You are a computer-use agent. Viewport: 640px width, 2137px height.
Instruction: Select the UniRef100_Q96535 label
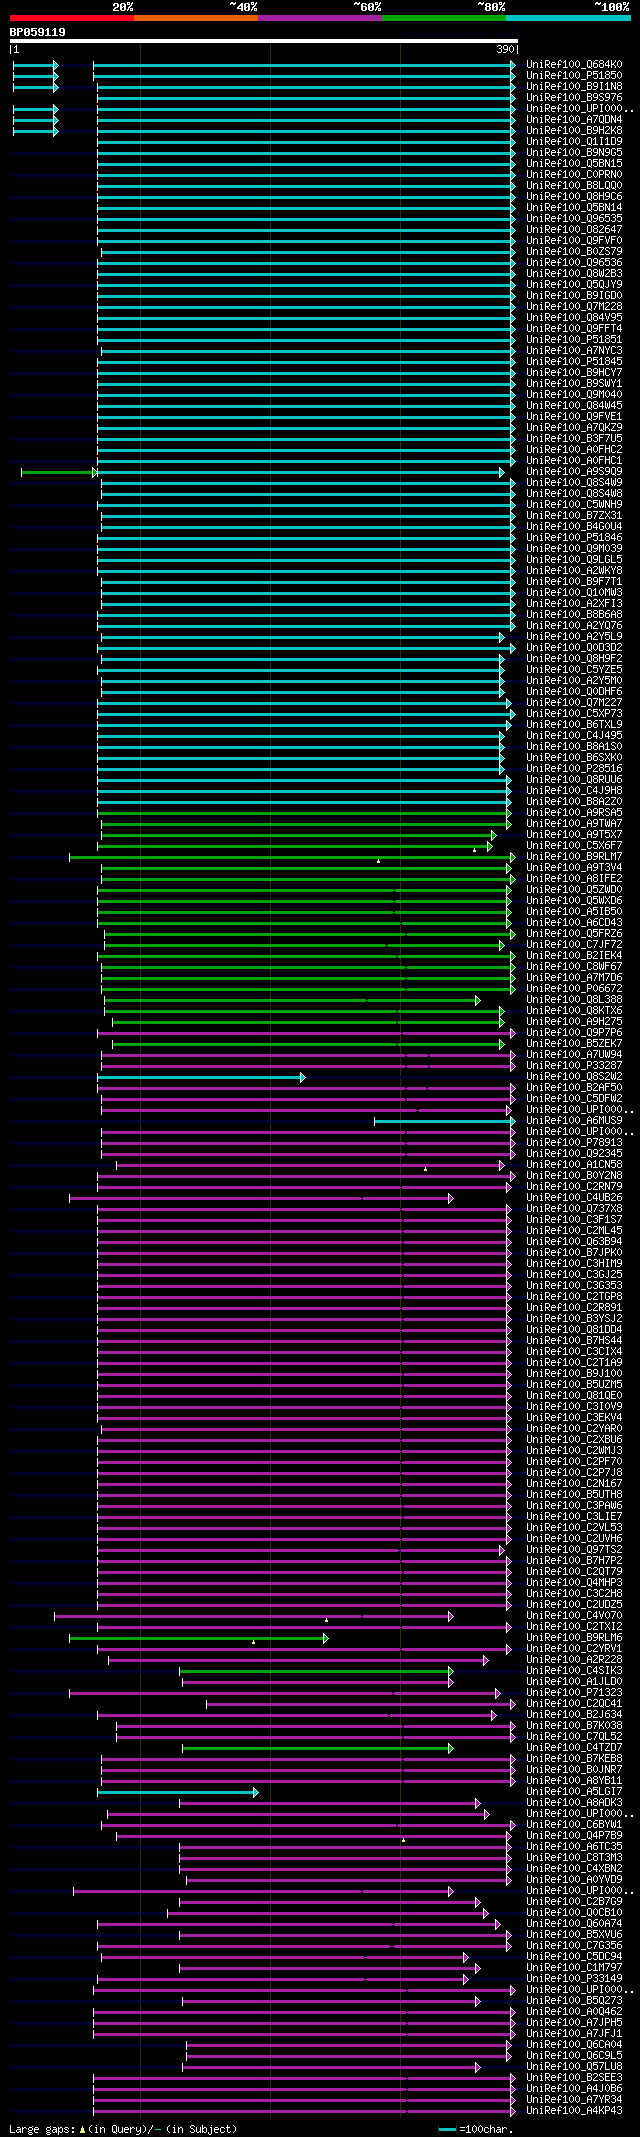tap(574, 219)
